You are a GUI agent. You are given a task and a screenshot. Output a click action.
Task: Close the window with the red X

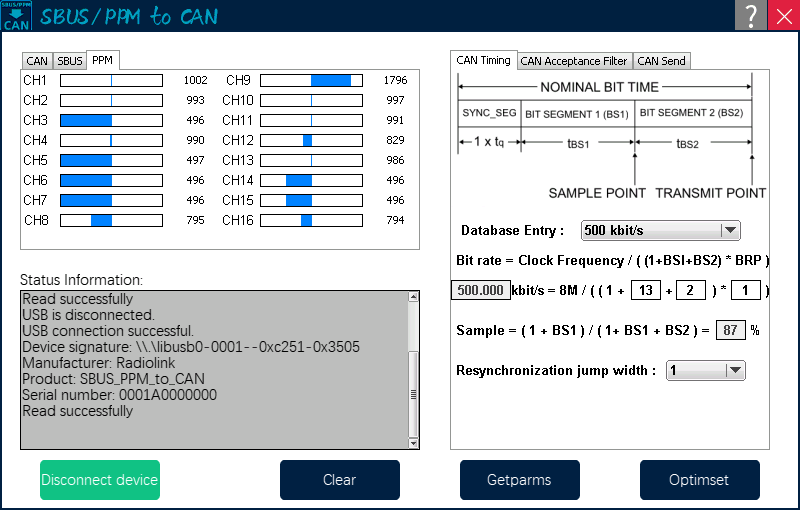coord(783,15)
